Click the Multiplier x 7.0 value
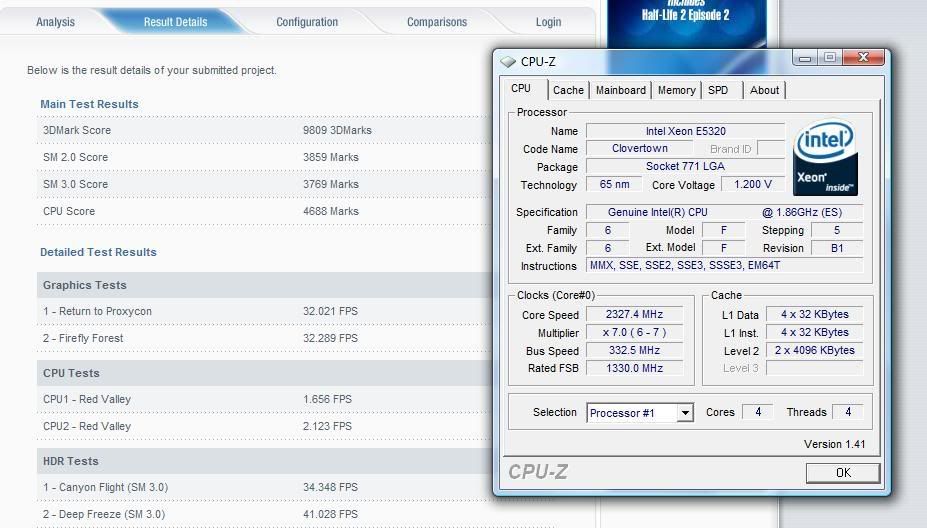The width and height of the screenshot is (927, 528). click(634, 332)
